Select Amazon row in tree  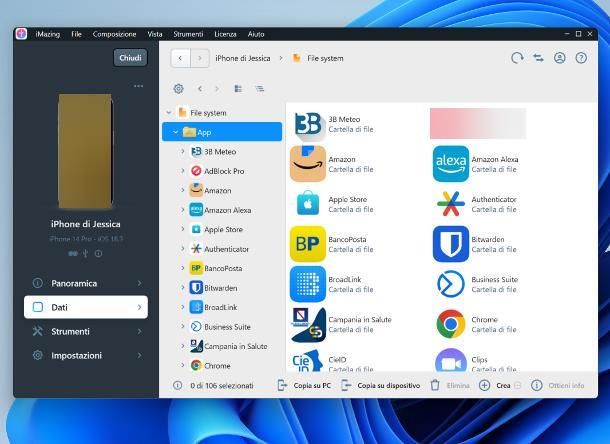[x=222, y=190]
